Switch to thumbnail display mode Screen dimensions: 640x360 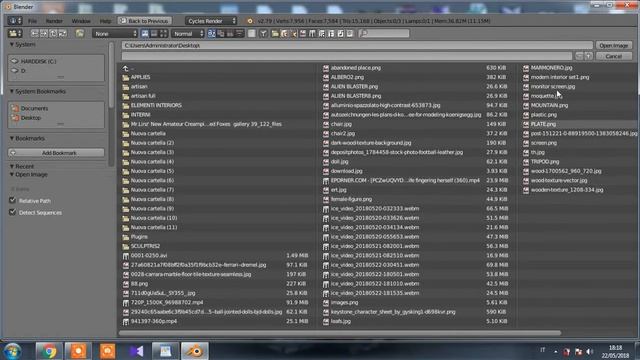163,33
